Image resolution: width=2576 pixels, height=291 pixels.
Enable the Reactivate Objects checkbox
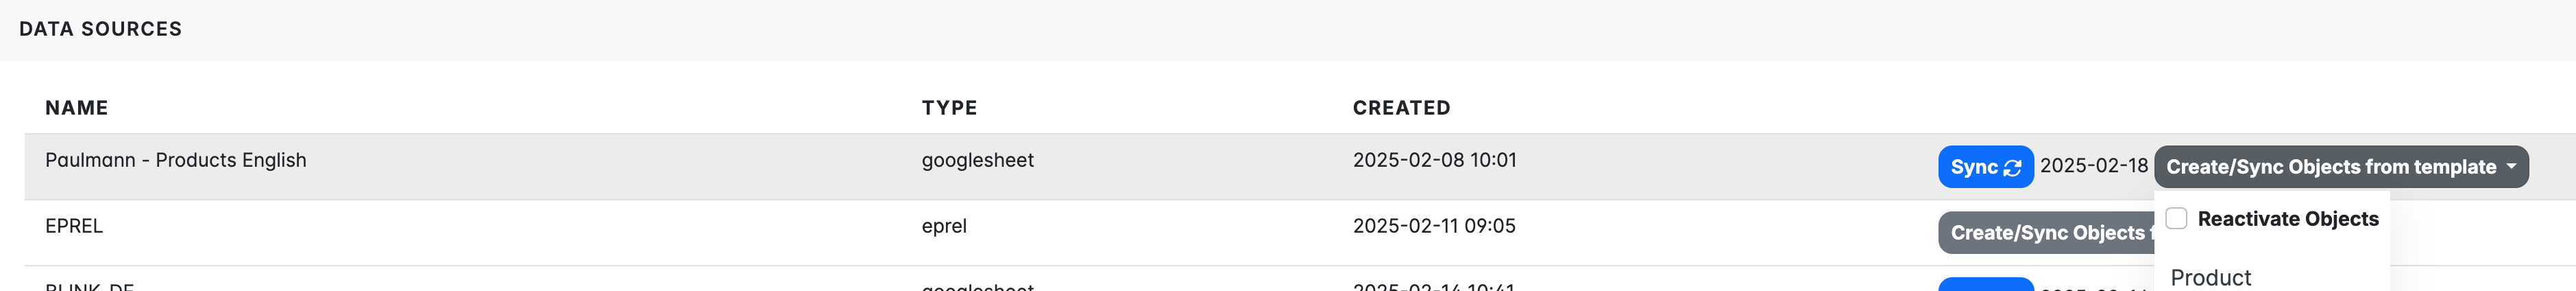(2177, 219)
